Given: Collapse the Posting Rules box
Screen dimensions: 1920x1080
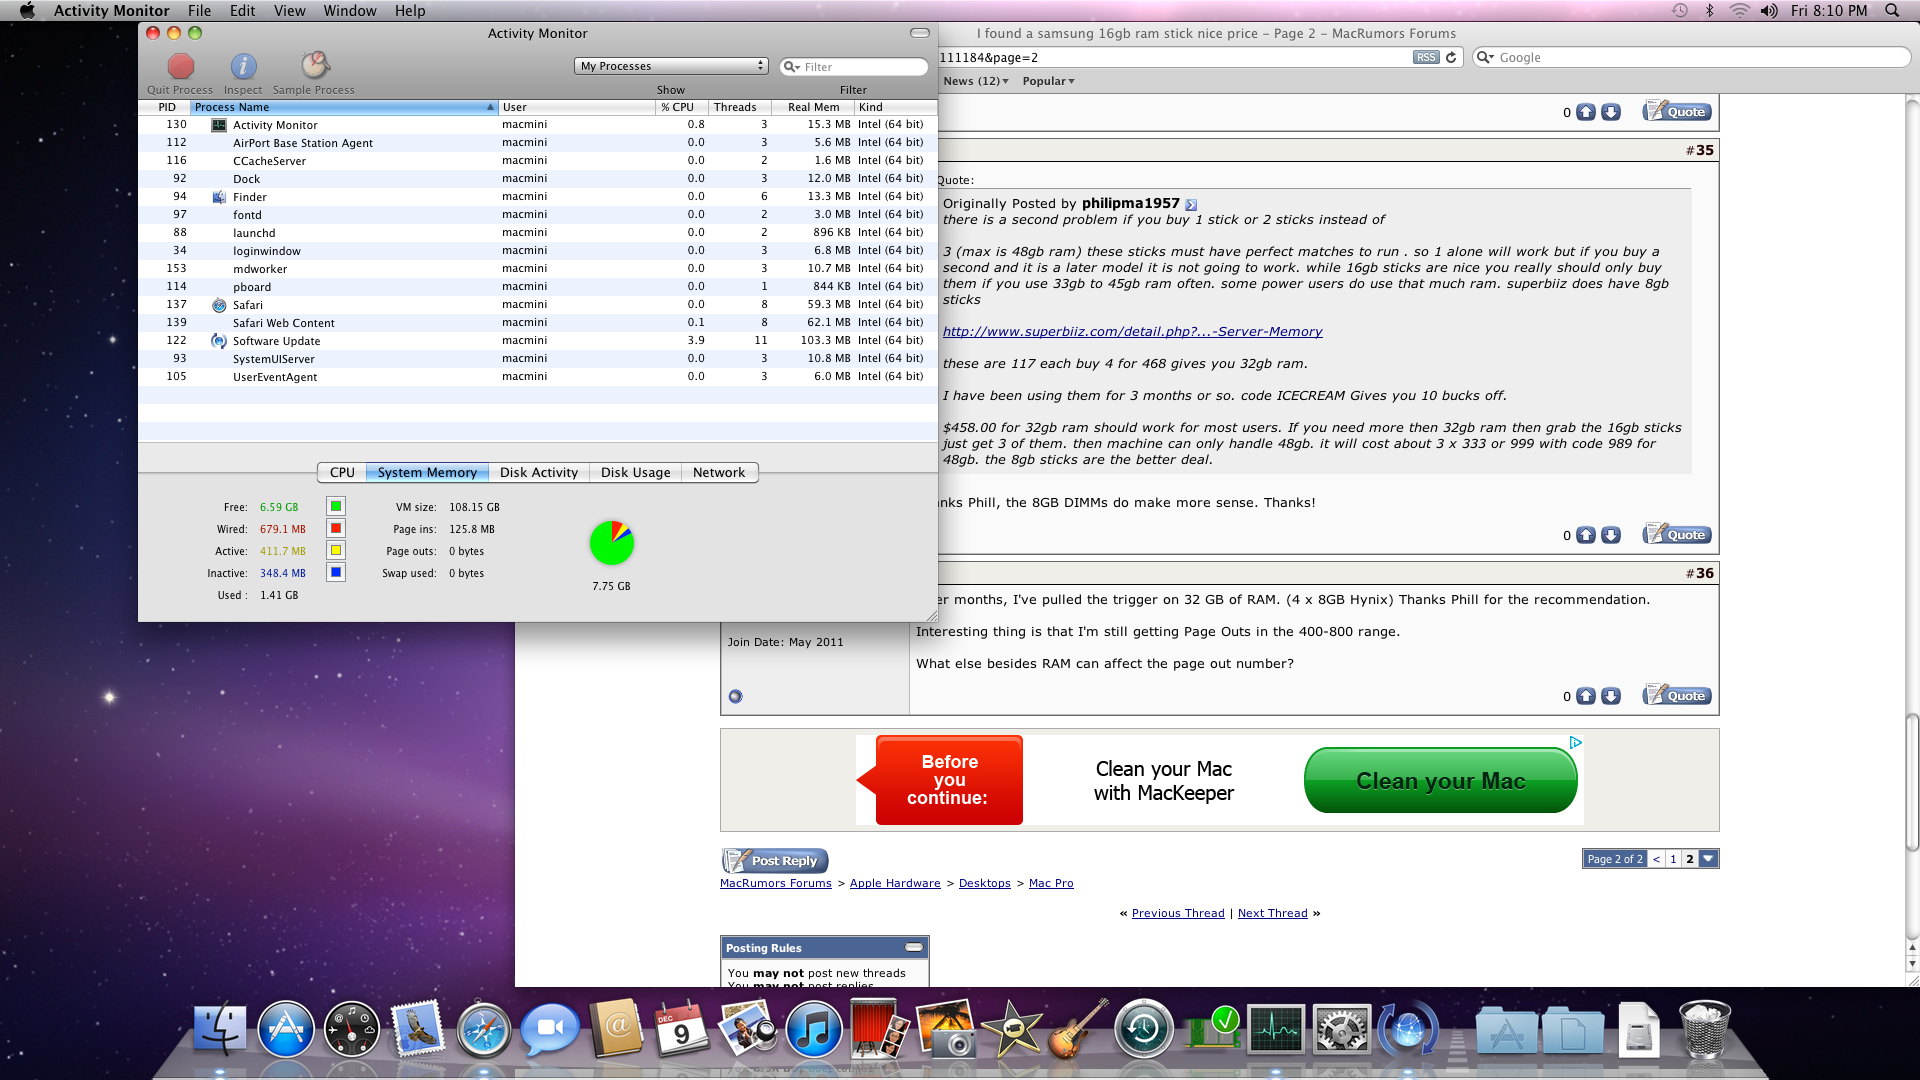Looking at the screenshot, I should tap(914, 948).
